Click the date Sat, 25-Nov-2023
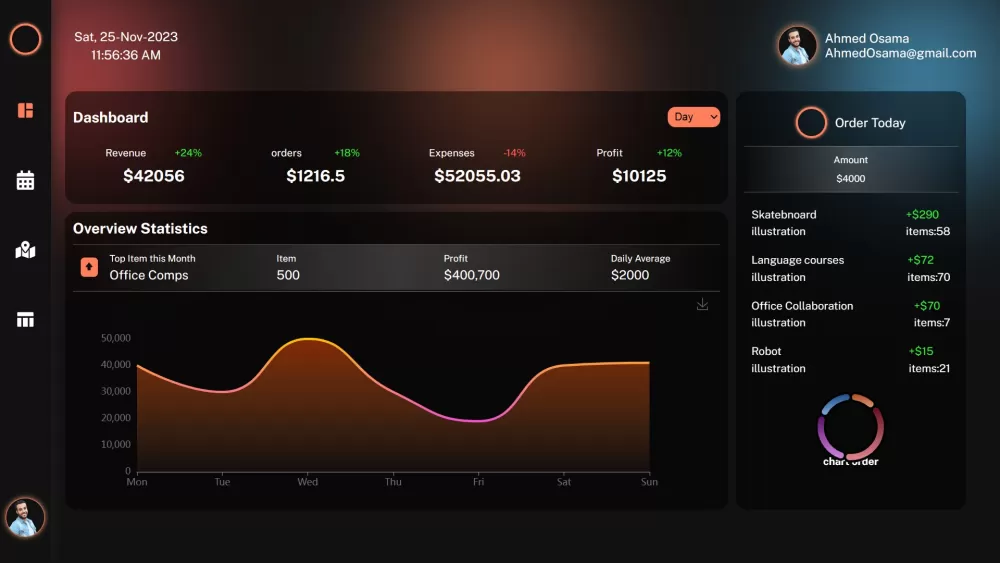 tap(126, 37)
